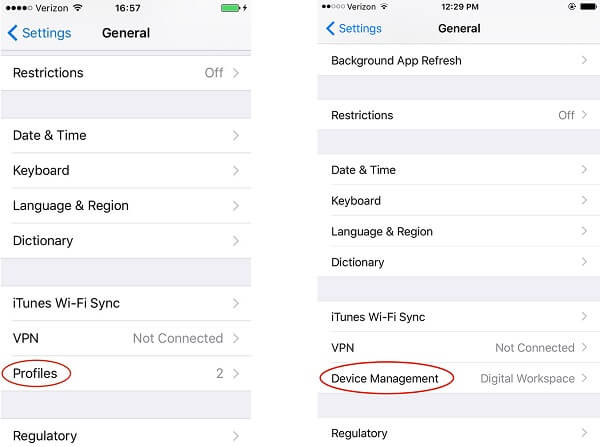Open Profiles showing 2 entries

tap(126, 374)
